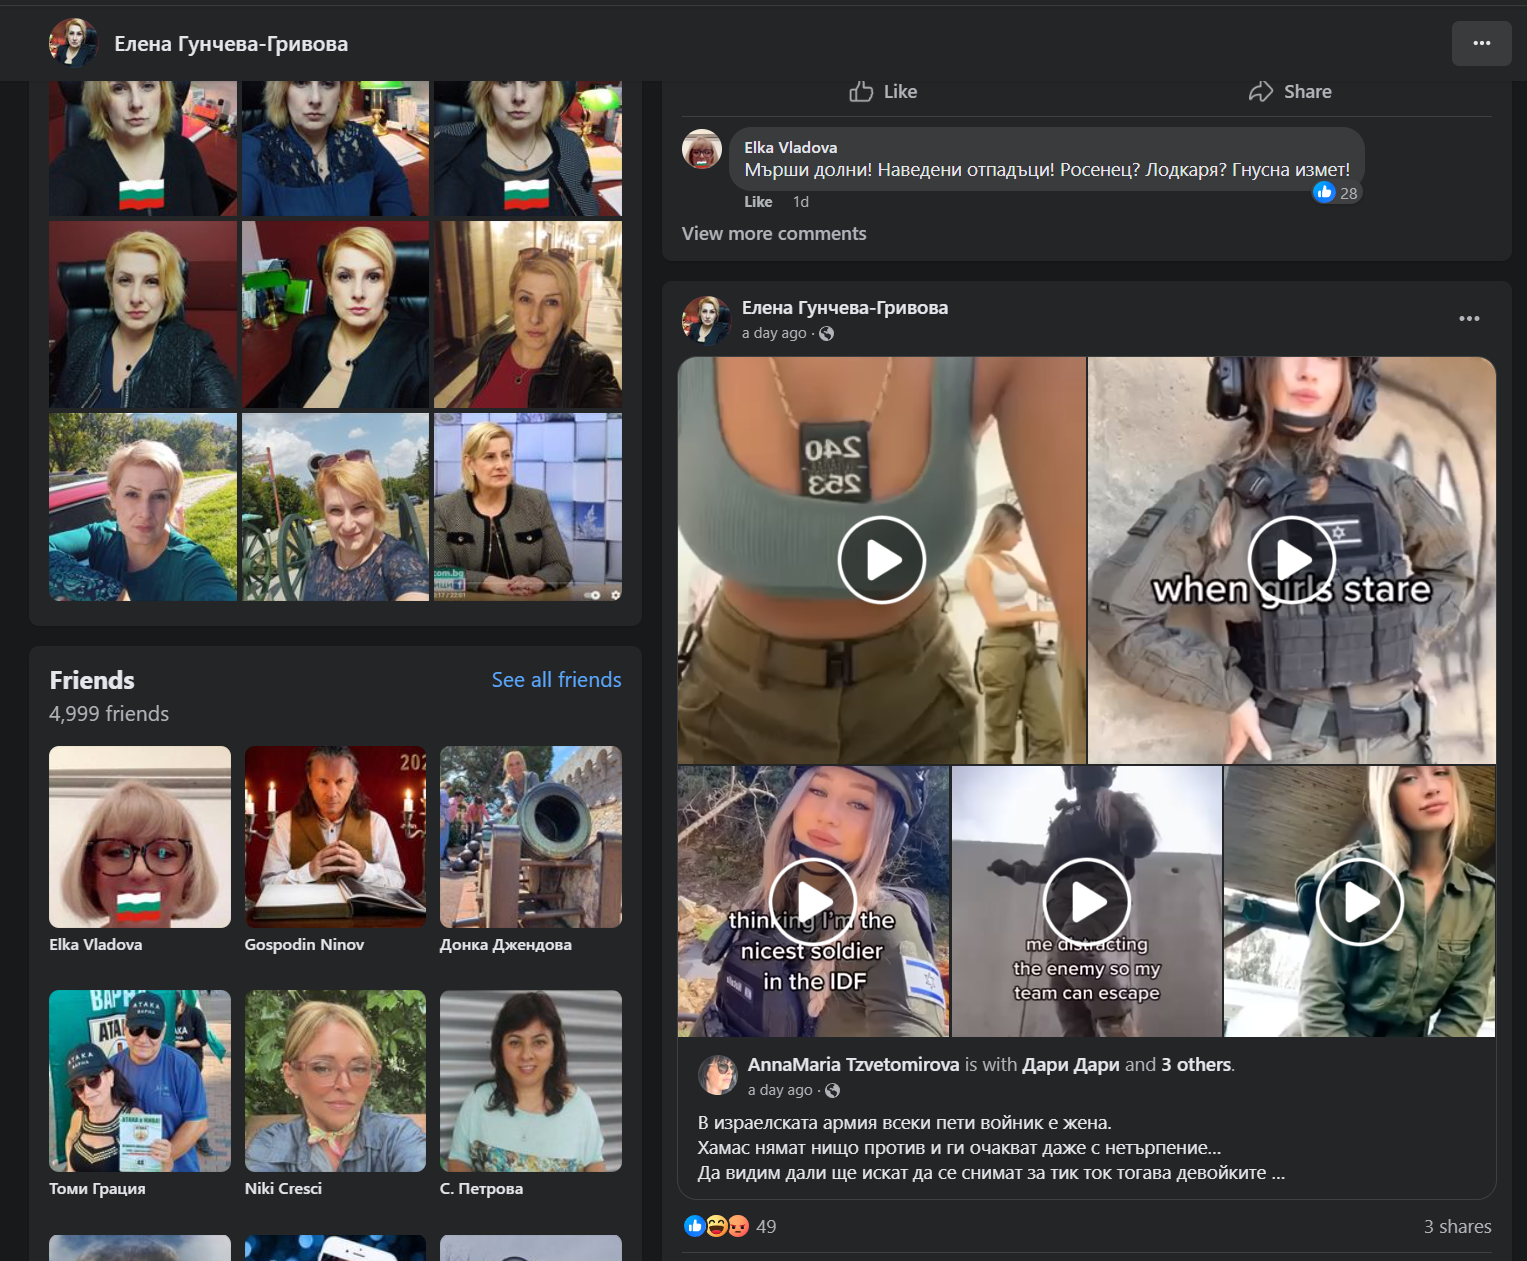The image size is (1527, 1261).
Task: Open the reactions icons beside 49
Action: click(716, 1226)
